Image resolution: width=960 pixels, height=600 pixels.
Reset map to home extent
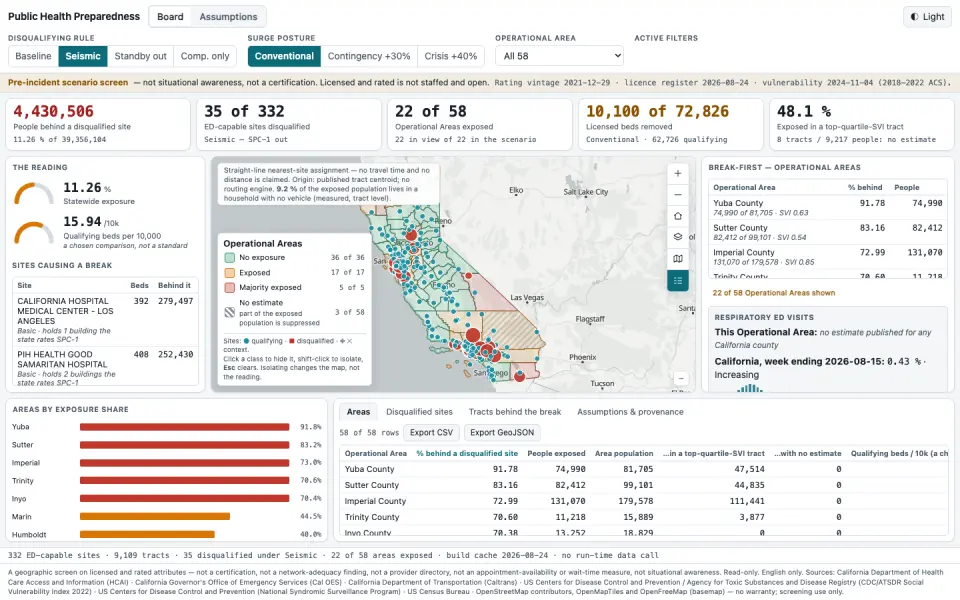[x=678, y=216]
